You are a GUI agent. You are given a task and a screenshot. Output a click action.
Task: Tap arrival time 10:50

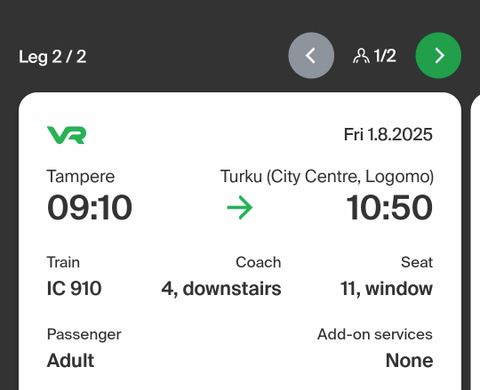pos(389,208)
